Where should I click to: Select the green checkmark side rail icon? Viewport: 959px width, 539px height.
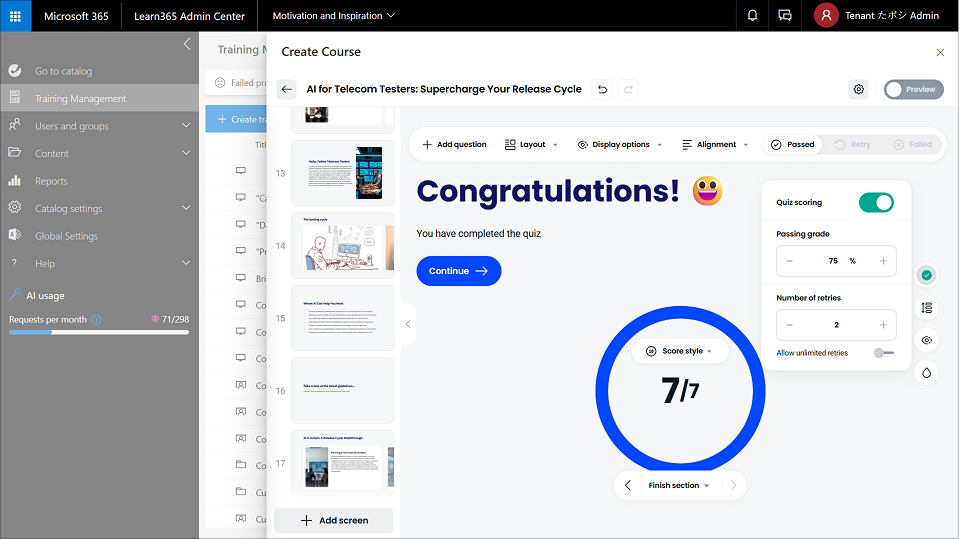coord(926,275)
